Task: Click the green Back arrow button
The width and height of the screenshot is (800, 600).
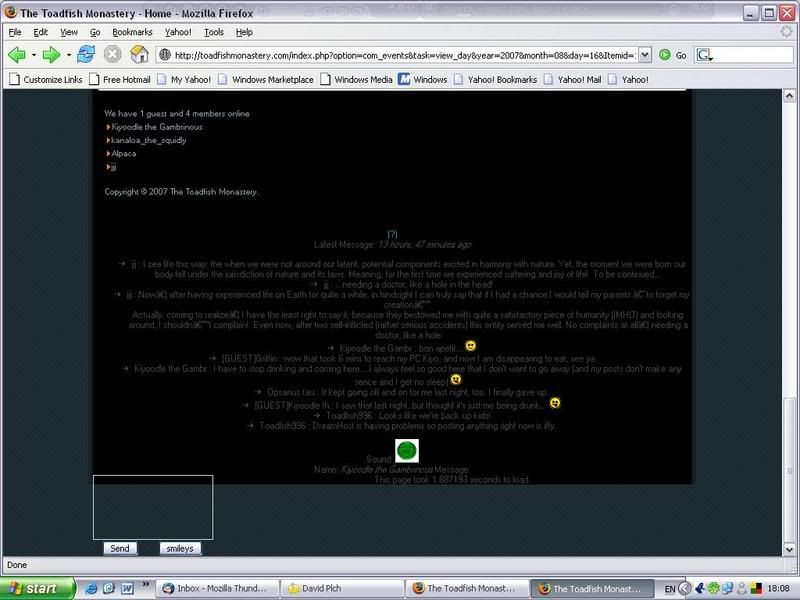Action: tap(17, 54)
